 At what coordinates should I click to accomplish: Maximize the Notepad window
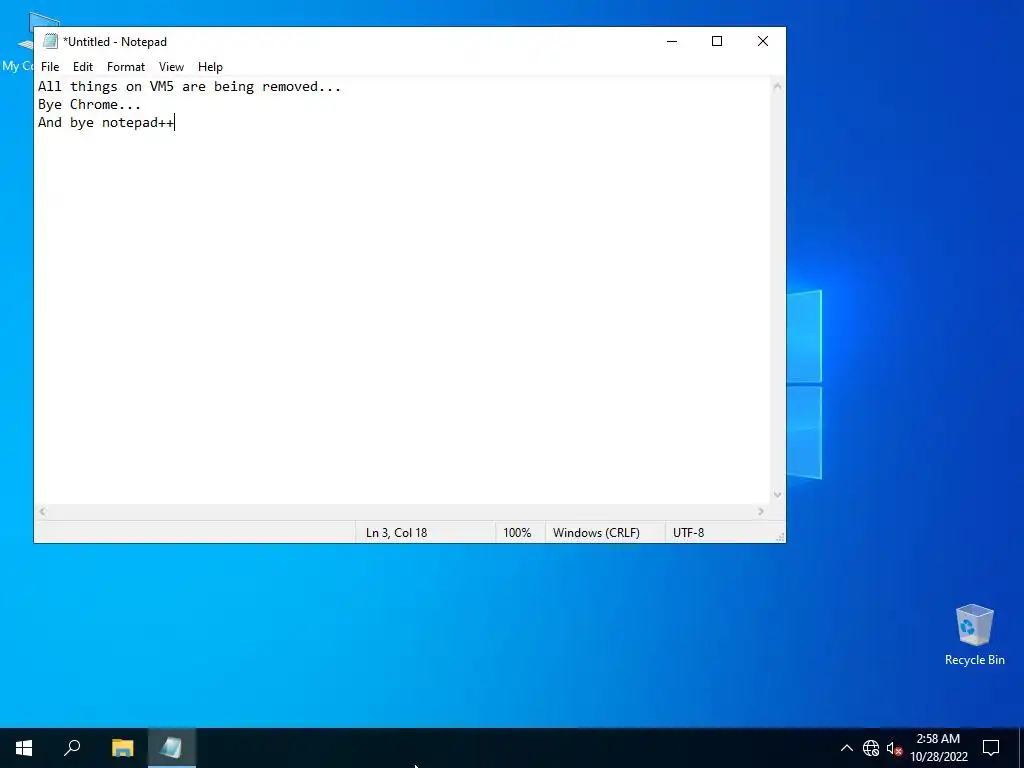[x=717, y=41]
